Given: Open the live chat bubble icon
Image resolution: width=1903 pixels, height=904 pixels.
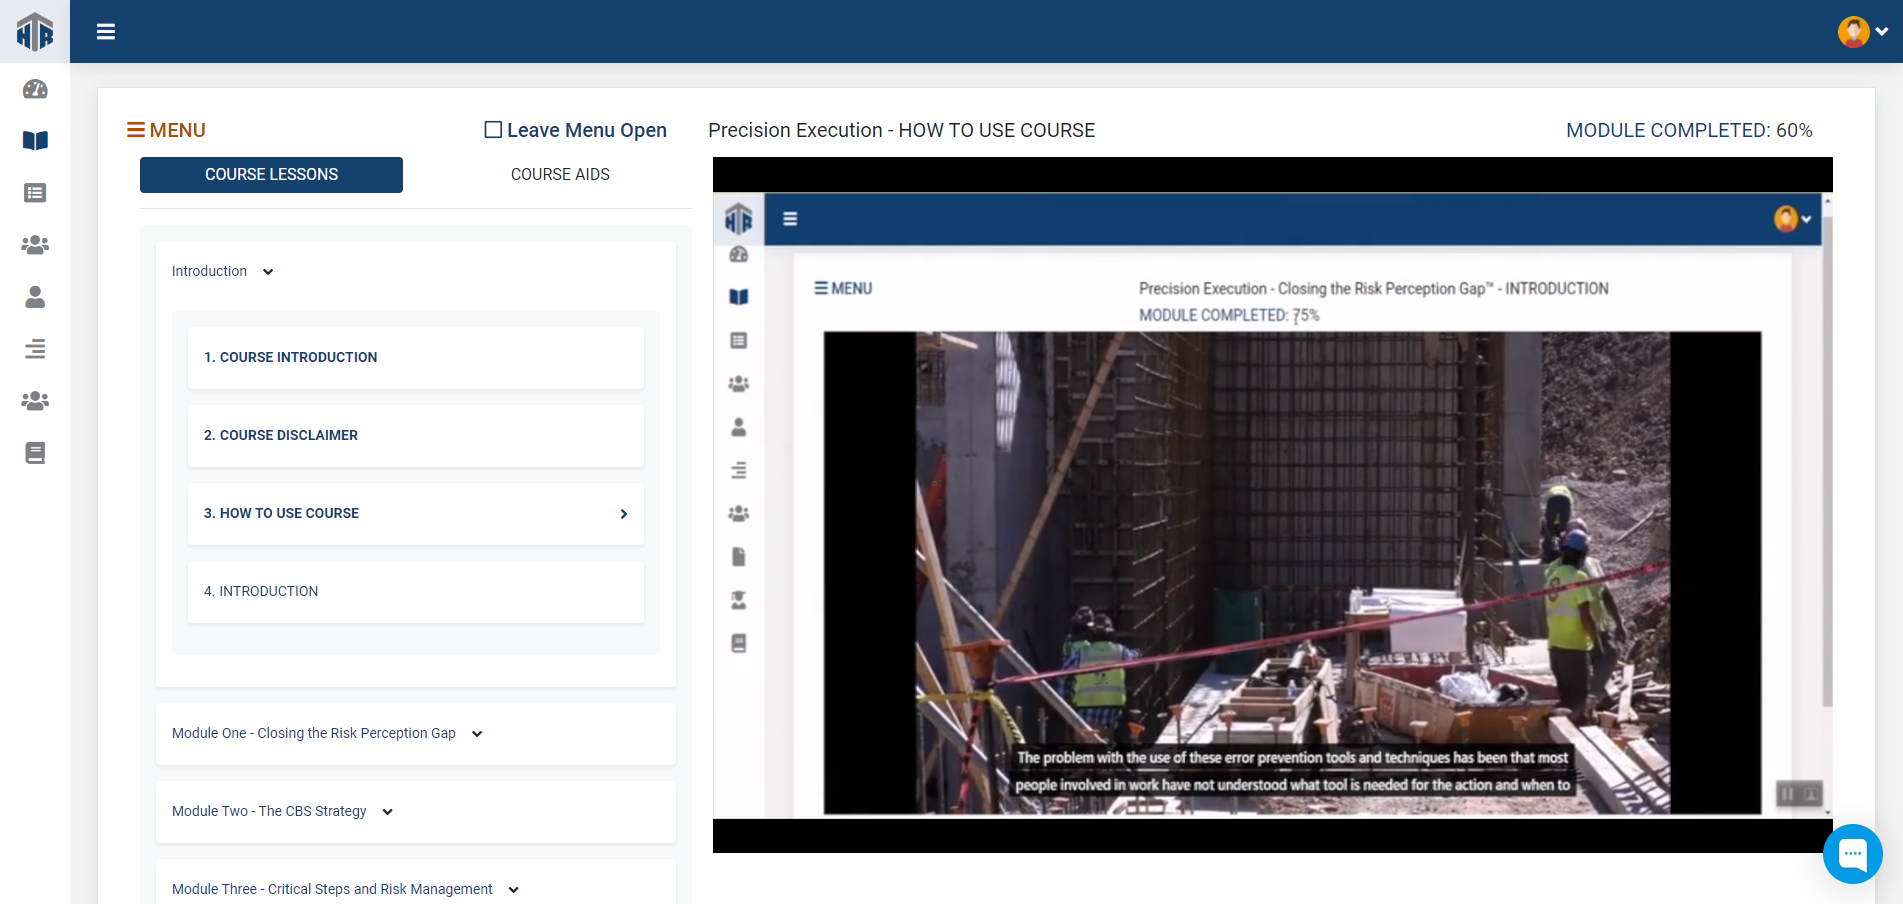Looking at the screenshot, I should [1852, 854].
